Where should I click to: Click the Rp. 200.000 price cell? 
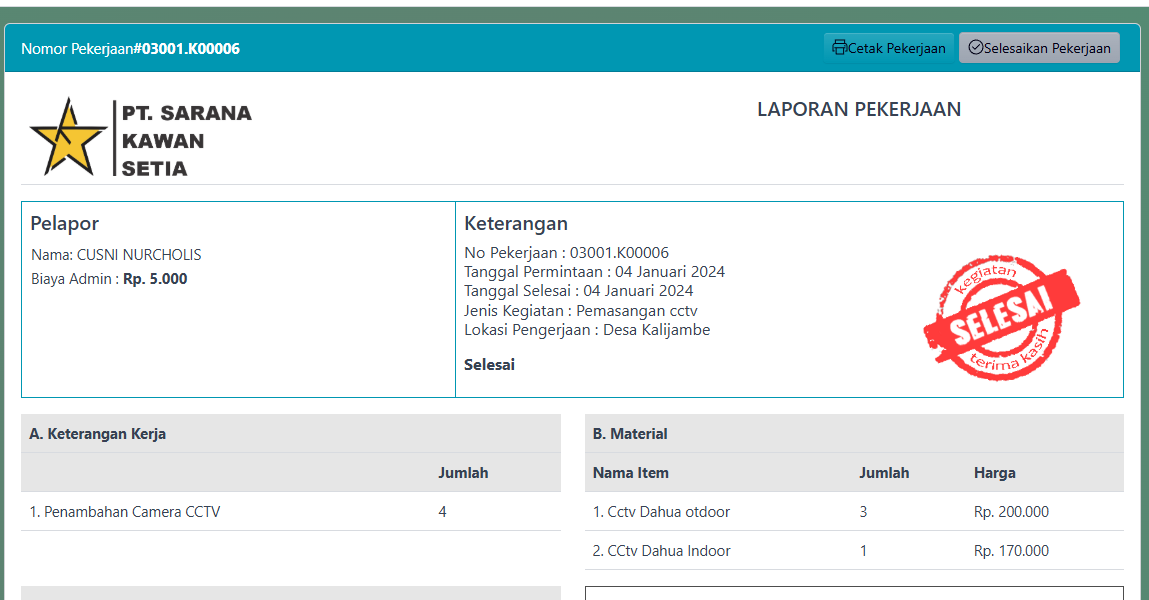coord(1011,512)
